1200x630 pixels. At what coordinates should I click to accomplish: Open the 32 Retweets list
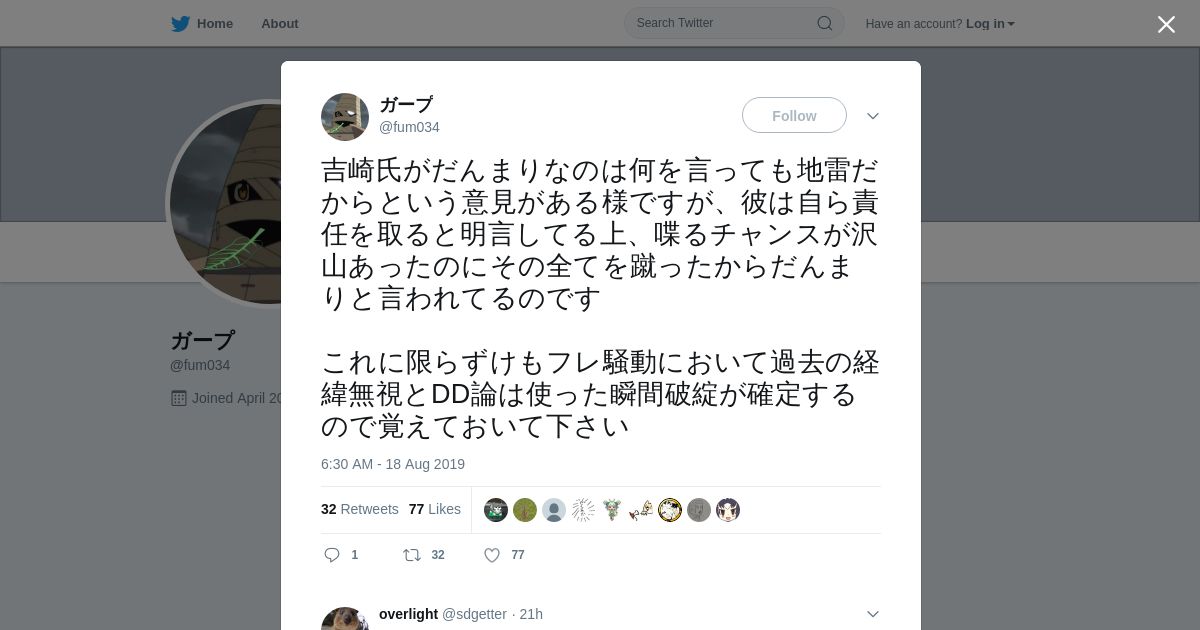pos(360,509)
